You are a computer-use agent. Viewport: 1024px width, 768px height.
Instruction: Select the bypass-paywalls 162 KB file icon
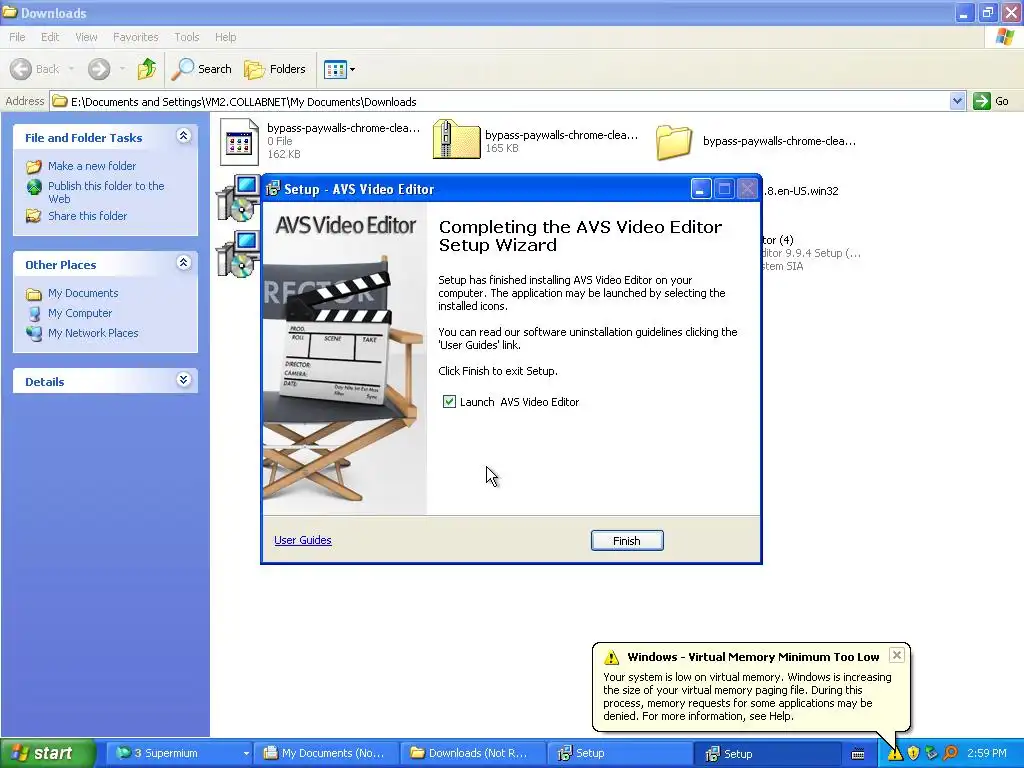click(x=239, y=141)
